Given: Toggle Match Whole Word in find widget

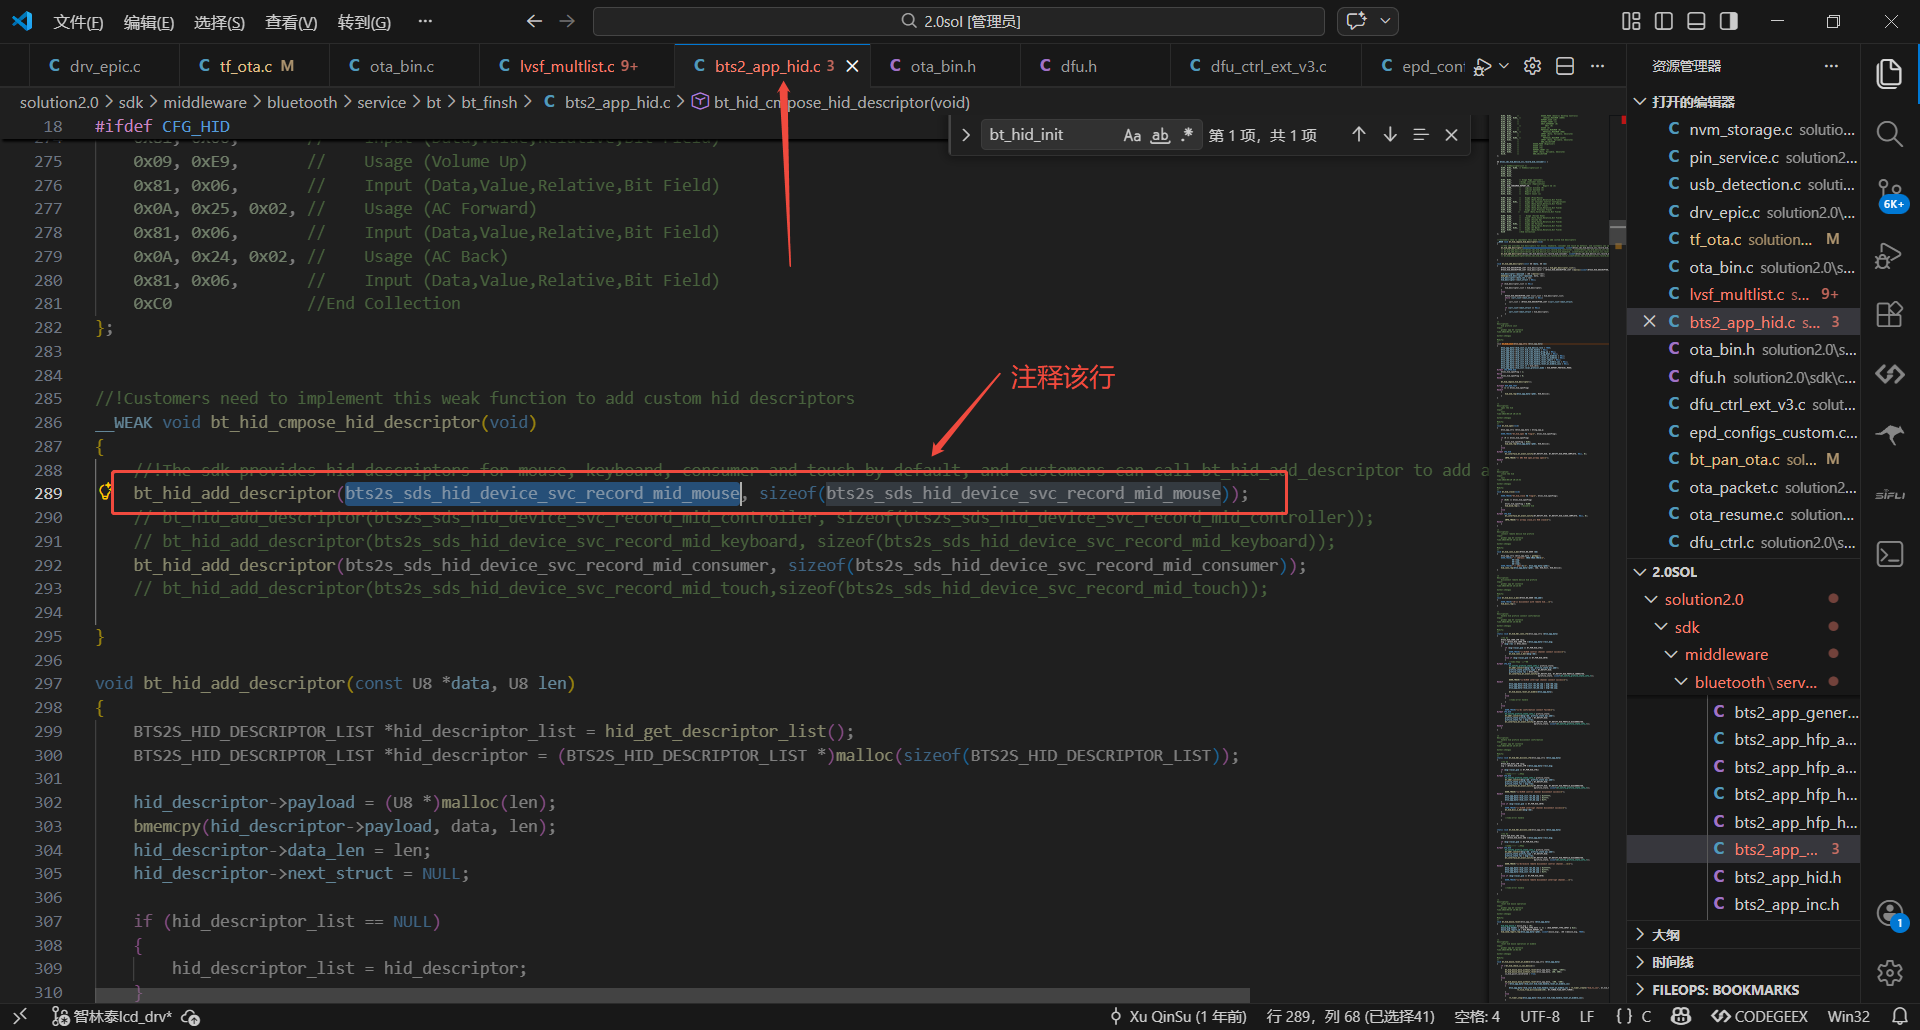Looking at the screenshot, I should 1160,135.
